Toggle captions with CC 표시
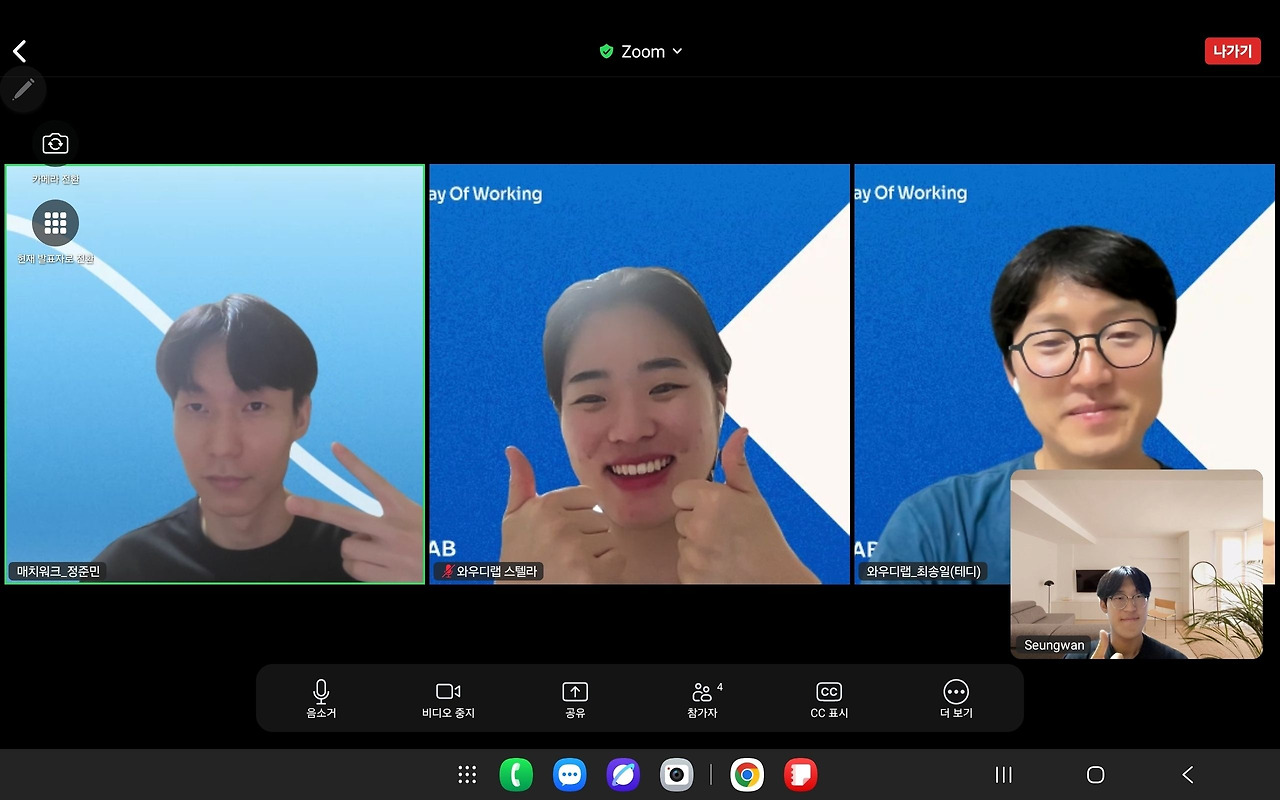 tap(829, 698)
